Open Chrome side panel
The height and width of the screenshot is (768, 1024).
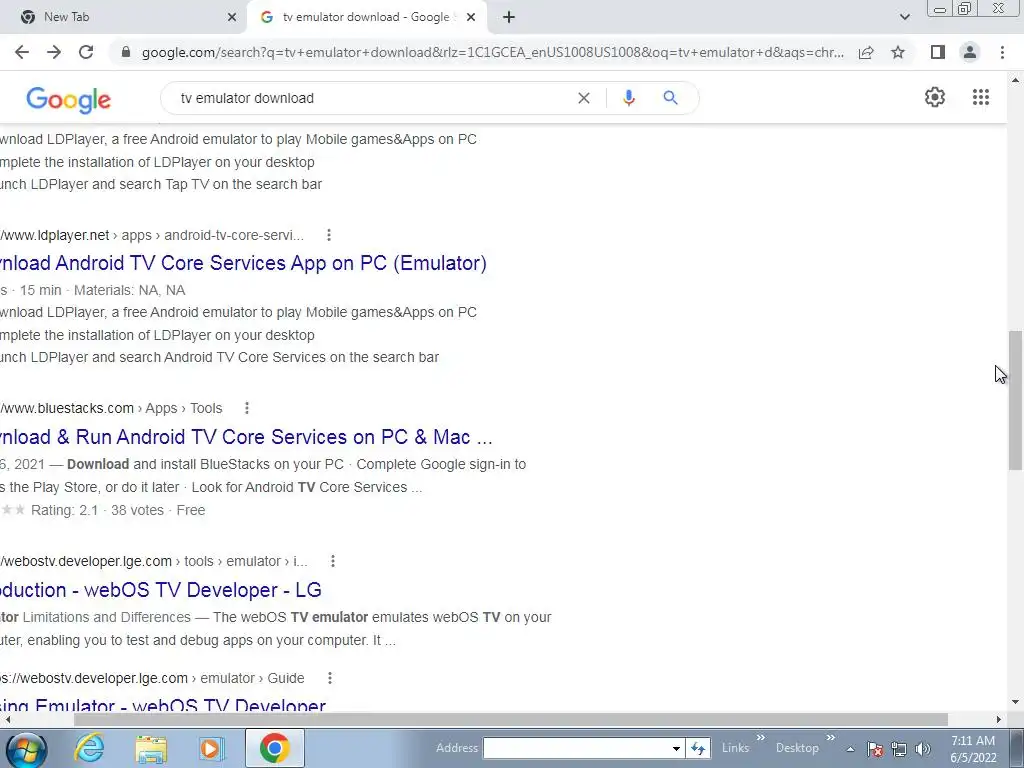pyautogui.click(x=938, y=52)
